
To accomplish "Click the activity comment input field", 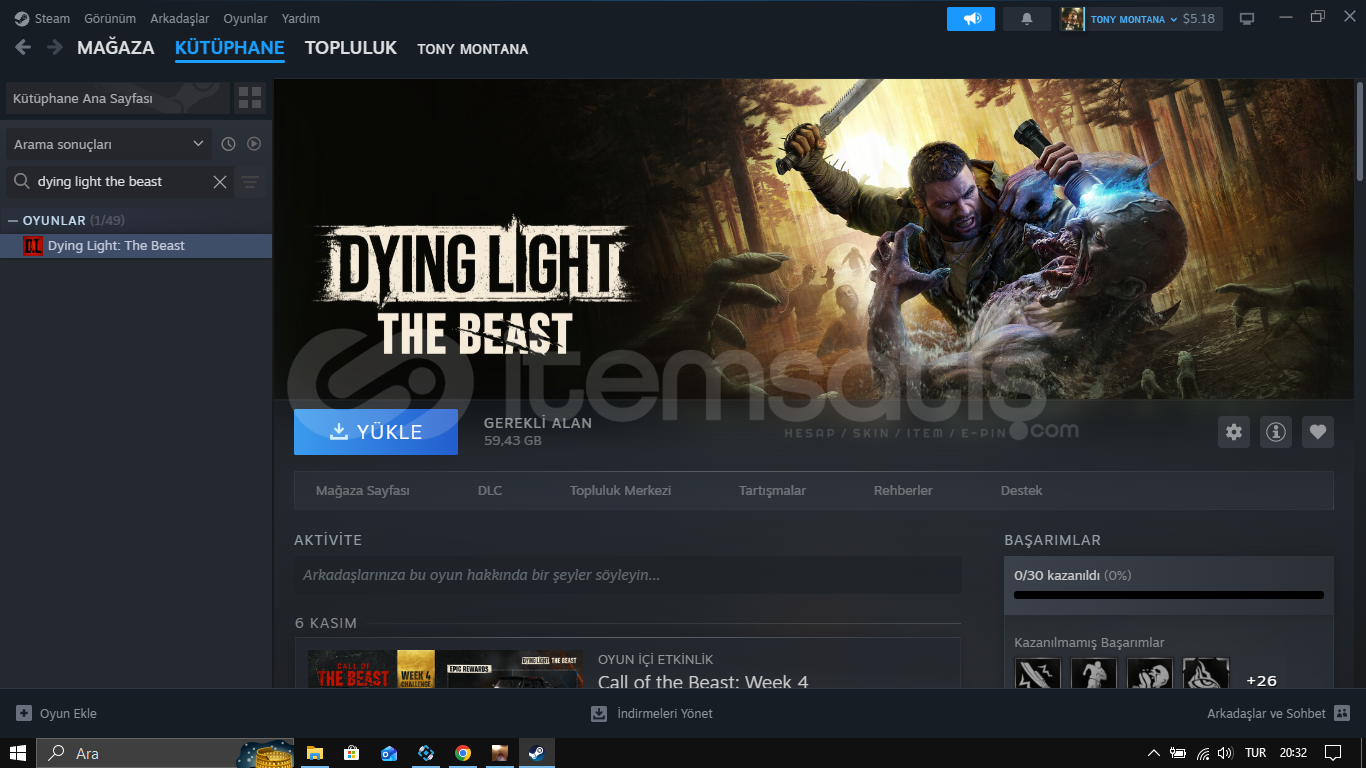I will (x=627, y=576).
